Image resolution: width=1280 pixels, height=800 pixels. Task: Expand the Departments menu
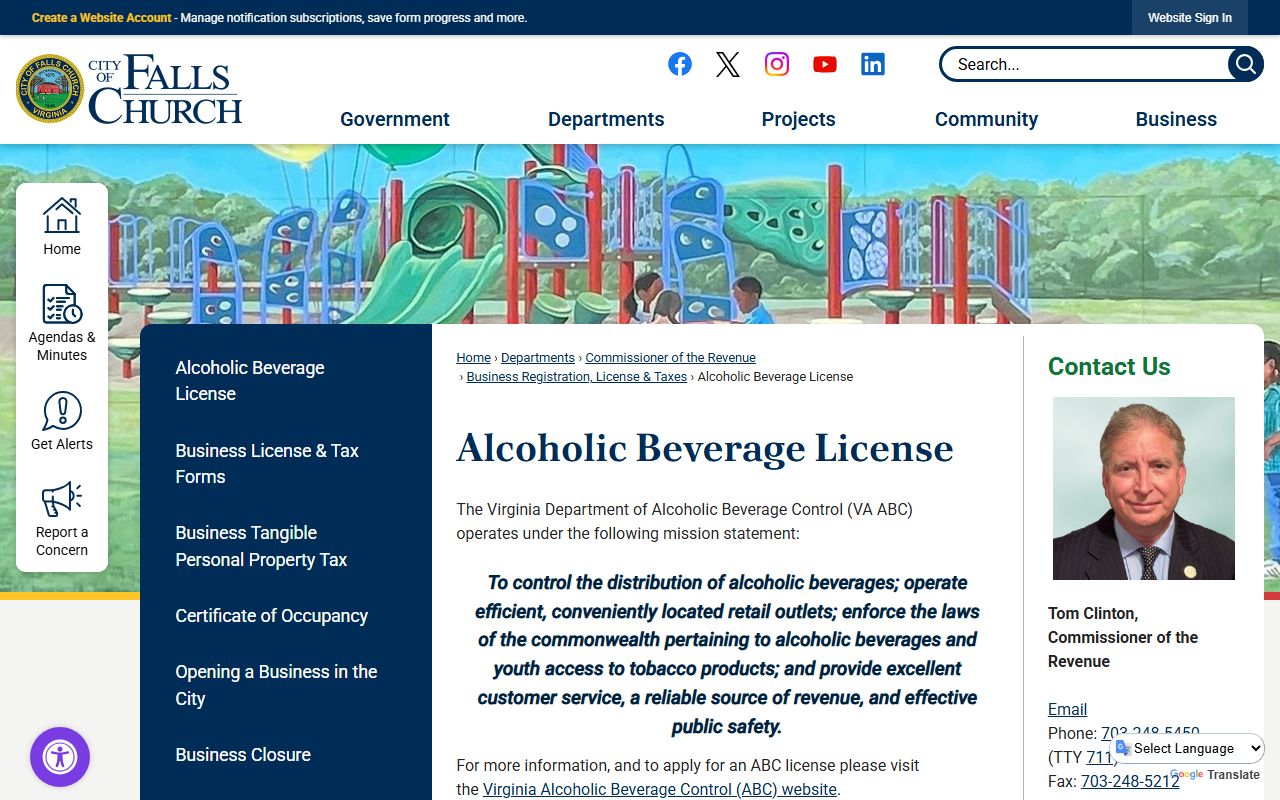click(x=606, y=119)
